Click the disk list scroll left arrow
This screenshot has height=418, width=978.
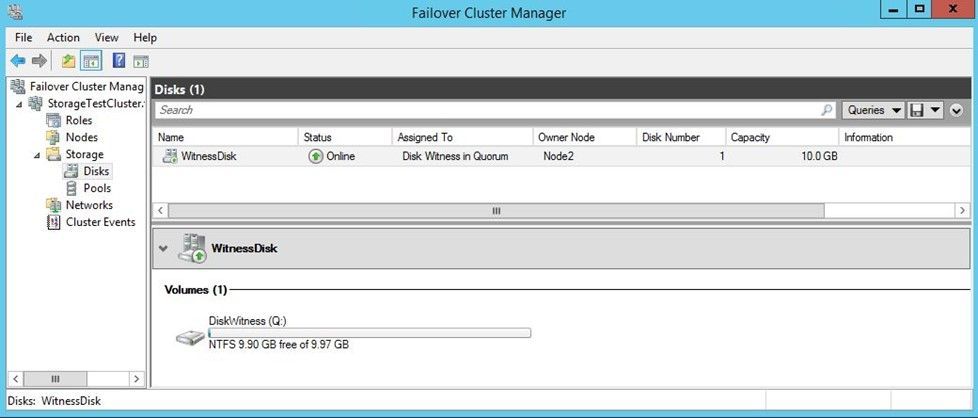pos(160,211)
